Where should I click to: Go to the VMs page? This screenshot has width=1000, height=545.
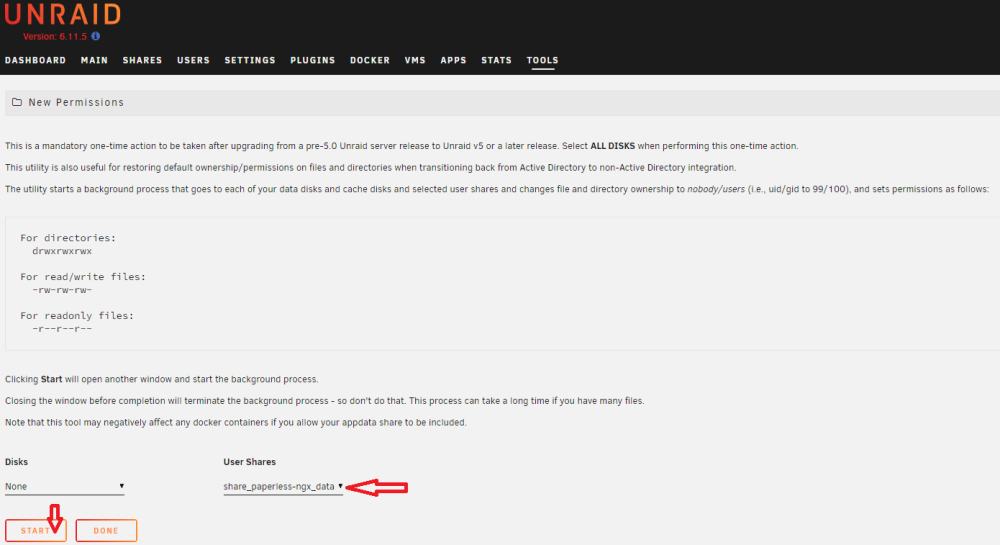pos(415,60)
